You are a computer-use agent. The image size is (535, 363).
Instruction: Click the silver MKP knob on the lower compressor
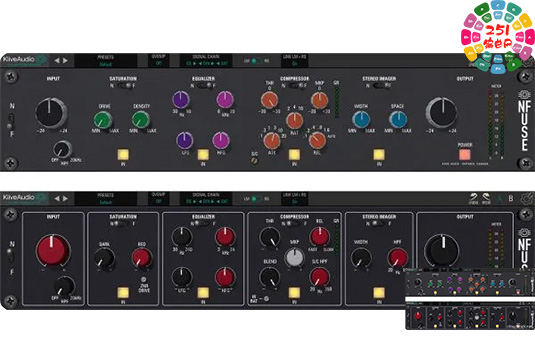294,257
